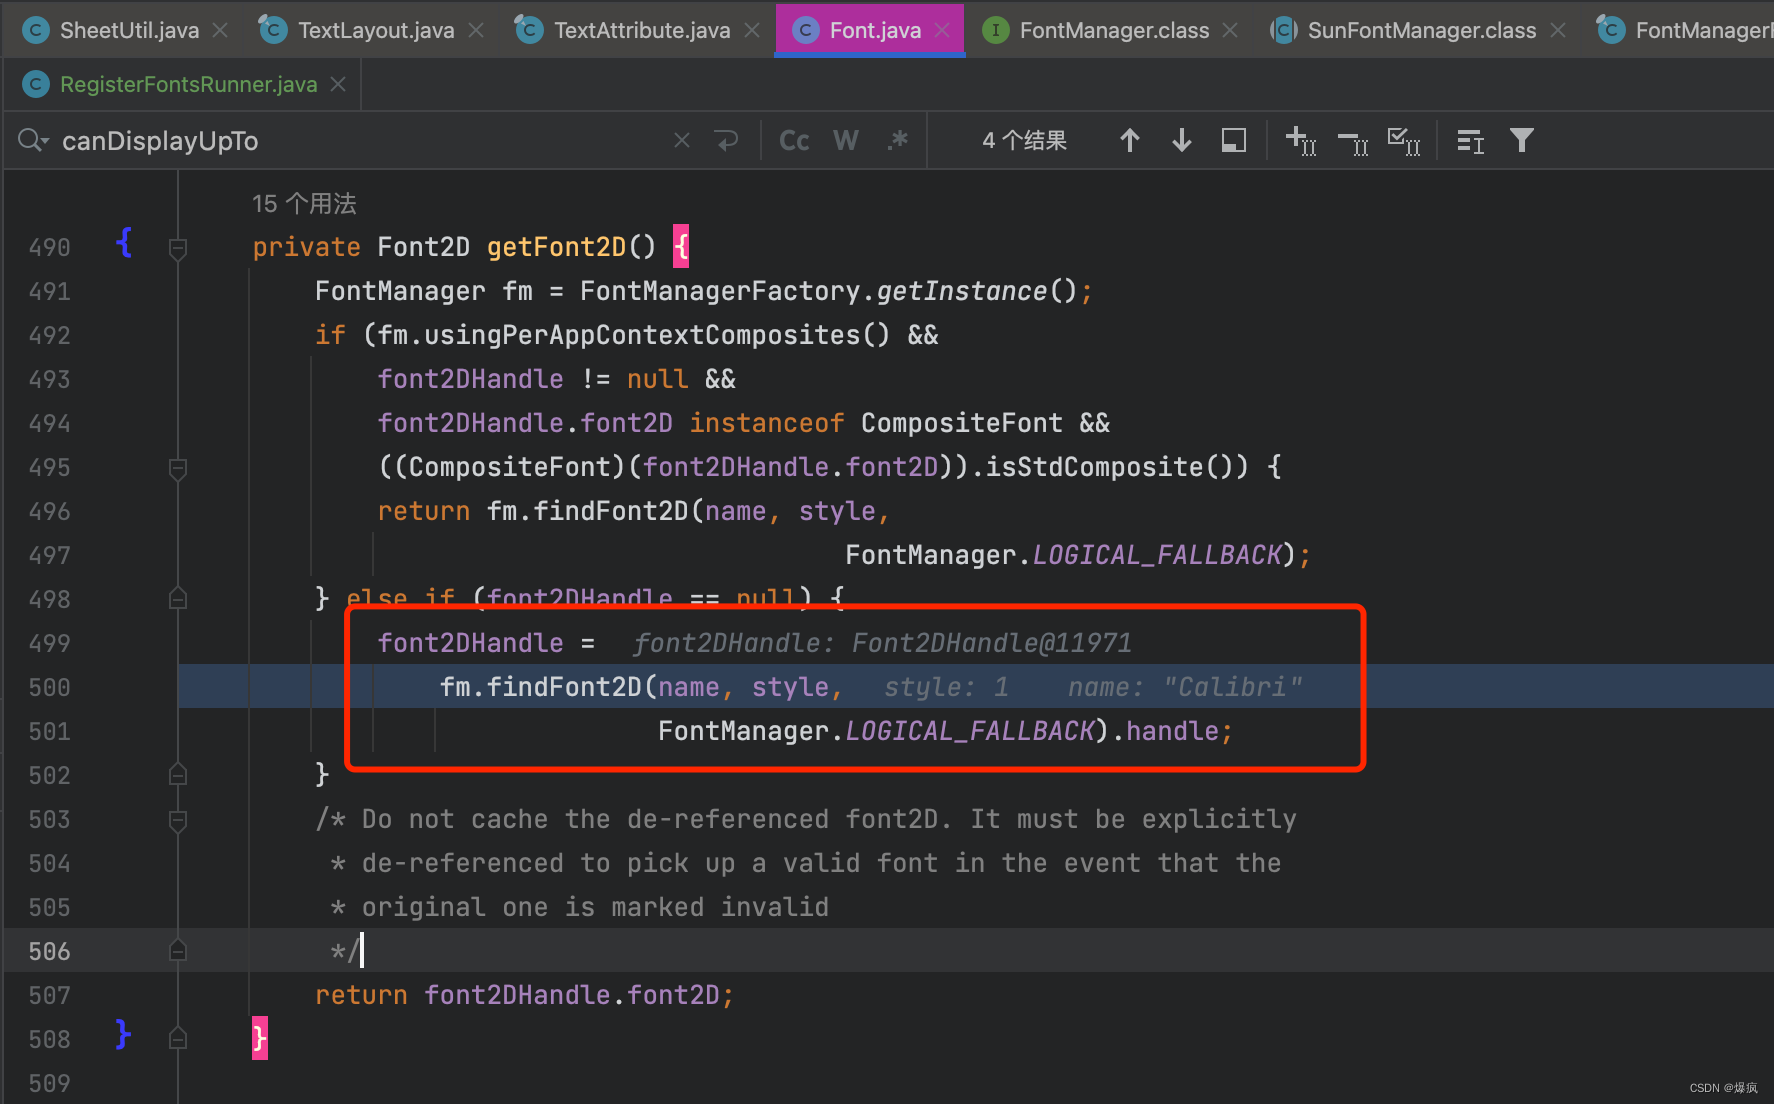Collapse fold marker at line 495

point(178,468)
